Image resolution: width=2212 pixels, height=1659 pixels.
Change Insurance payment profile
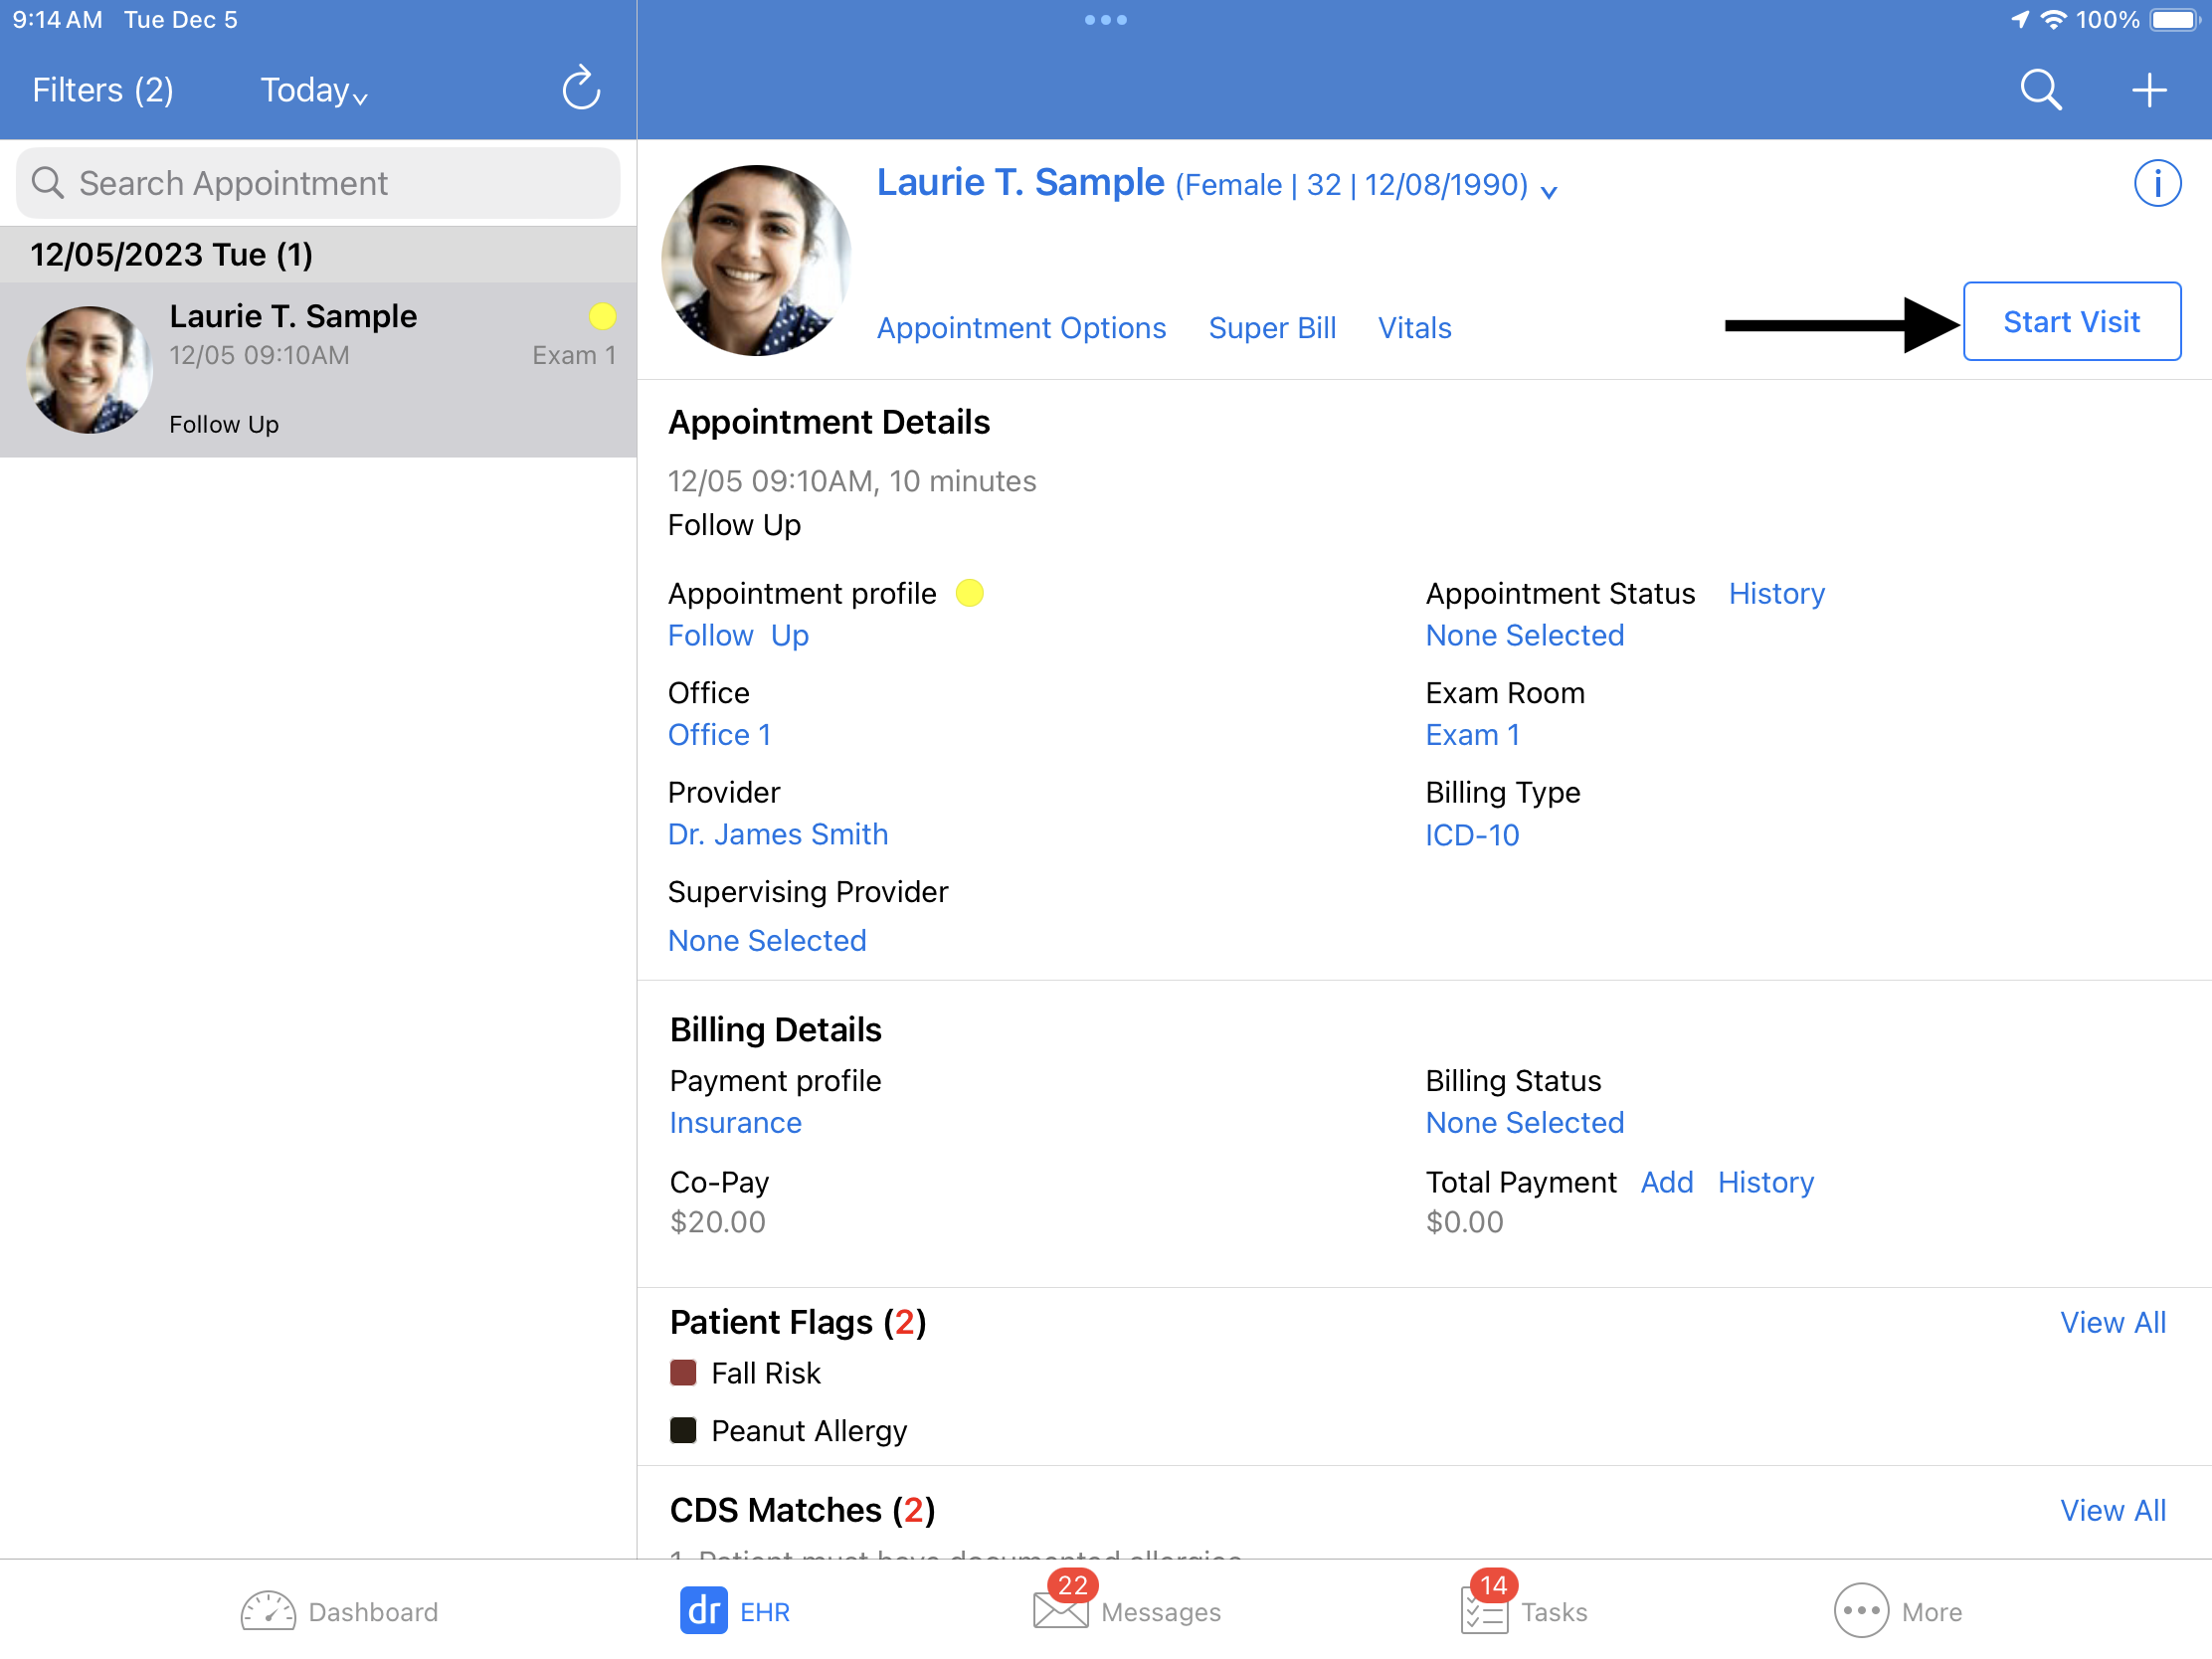tap(735, 1123)
